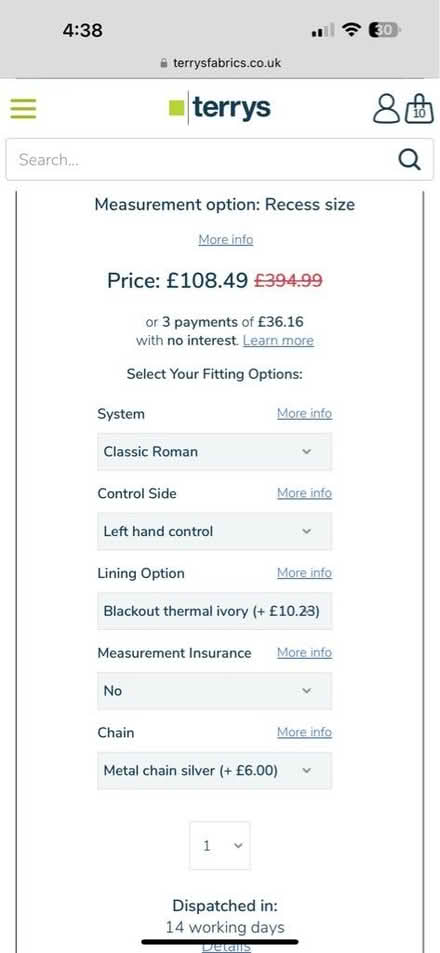The height and width of the screenshot is (953, 440).
Task: Click More info next to Lining Option
Action: [x=304, y=573]
